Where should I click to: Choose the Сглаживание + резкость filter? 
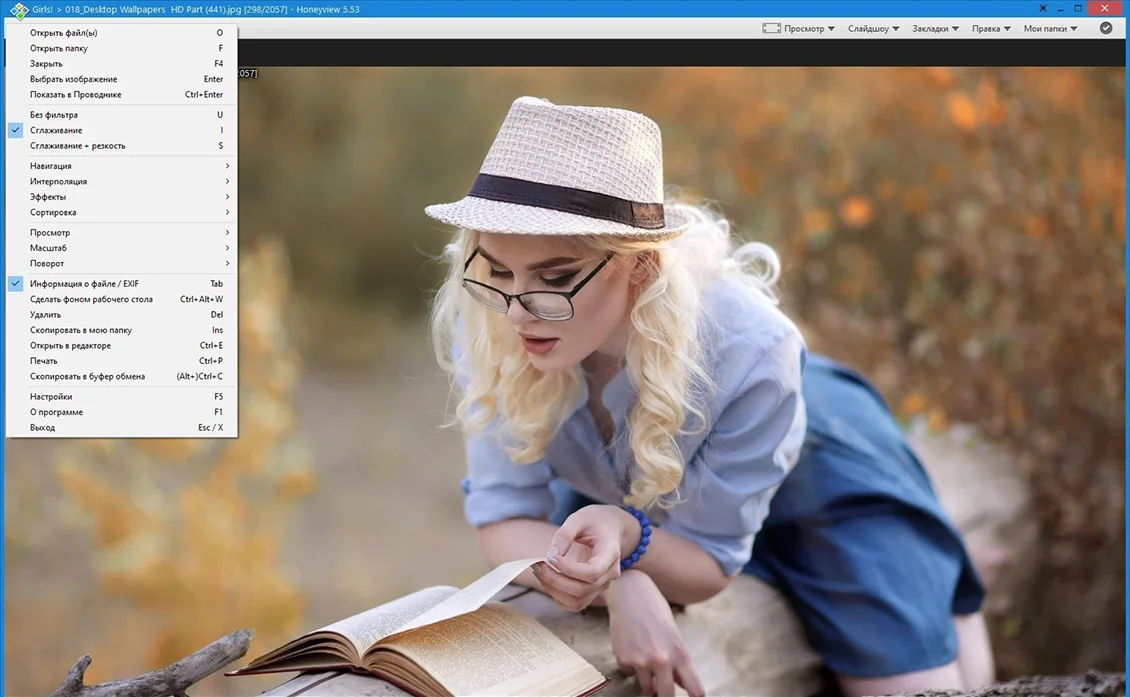click(x=77, y=146)
